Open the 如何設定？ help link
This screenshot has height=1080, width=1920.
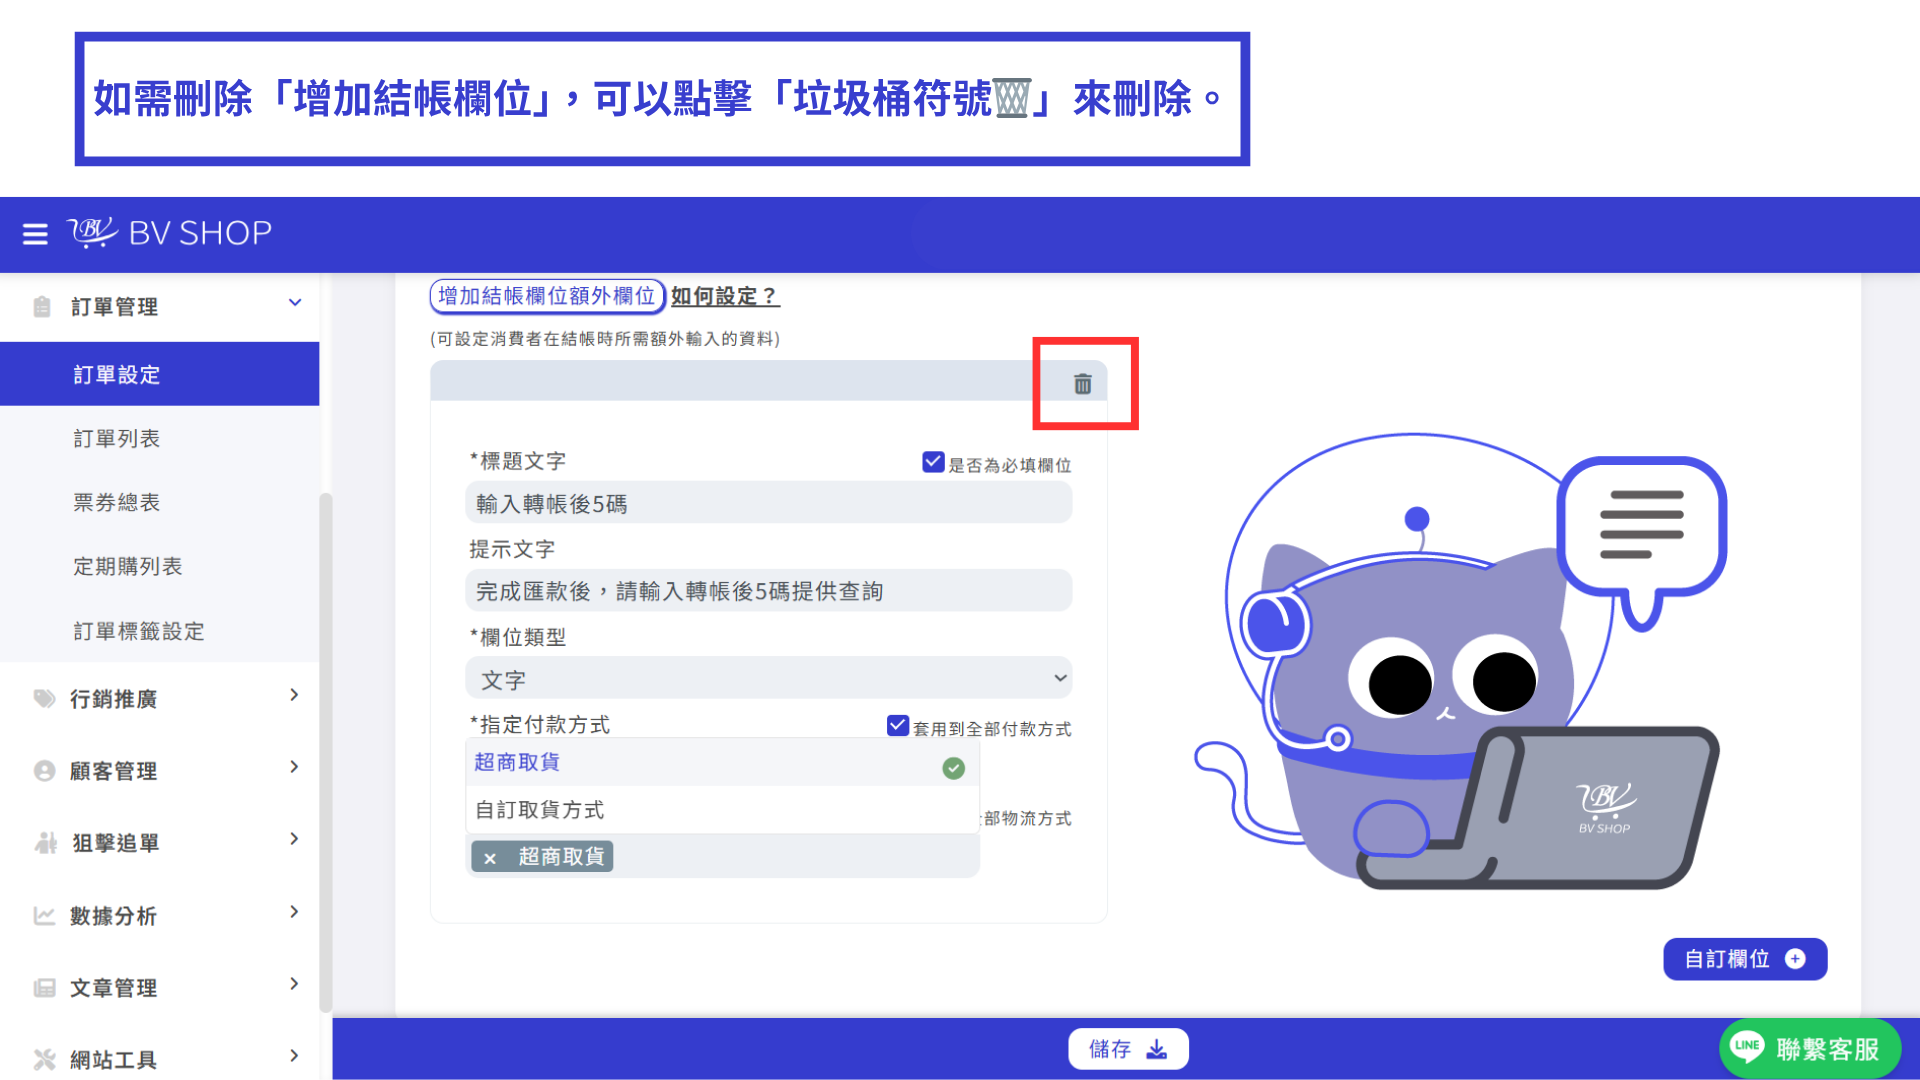(x=725, y=296)
